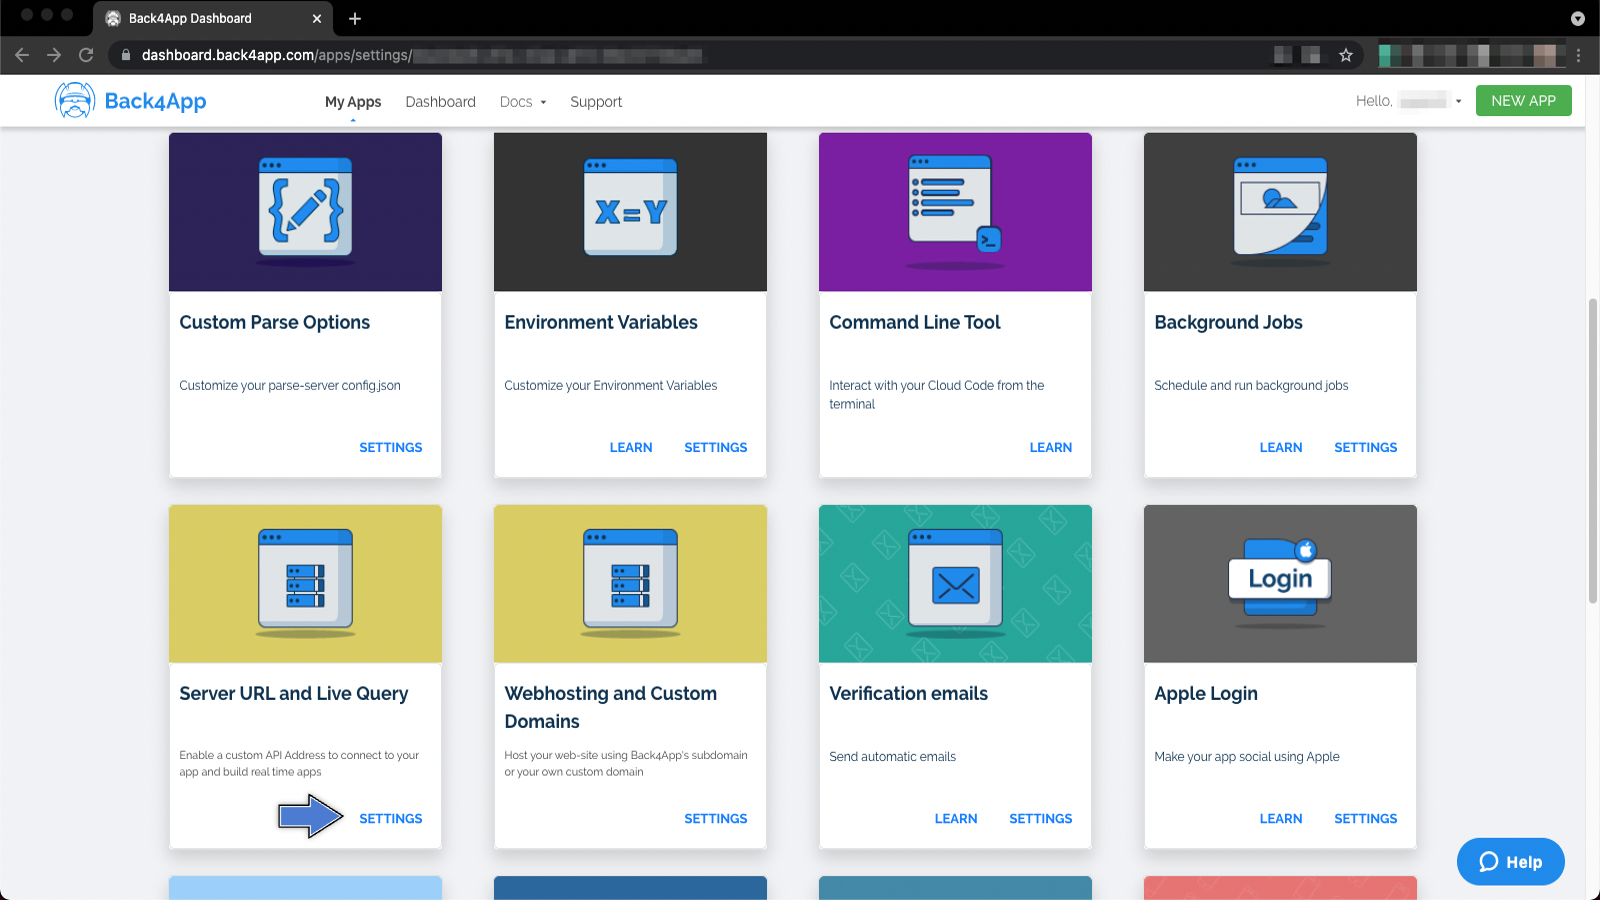Open SETTINGS for Apple Login
Viewport: 1600px width, 900px height.
[1366, 818]
